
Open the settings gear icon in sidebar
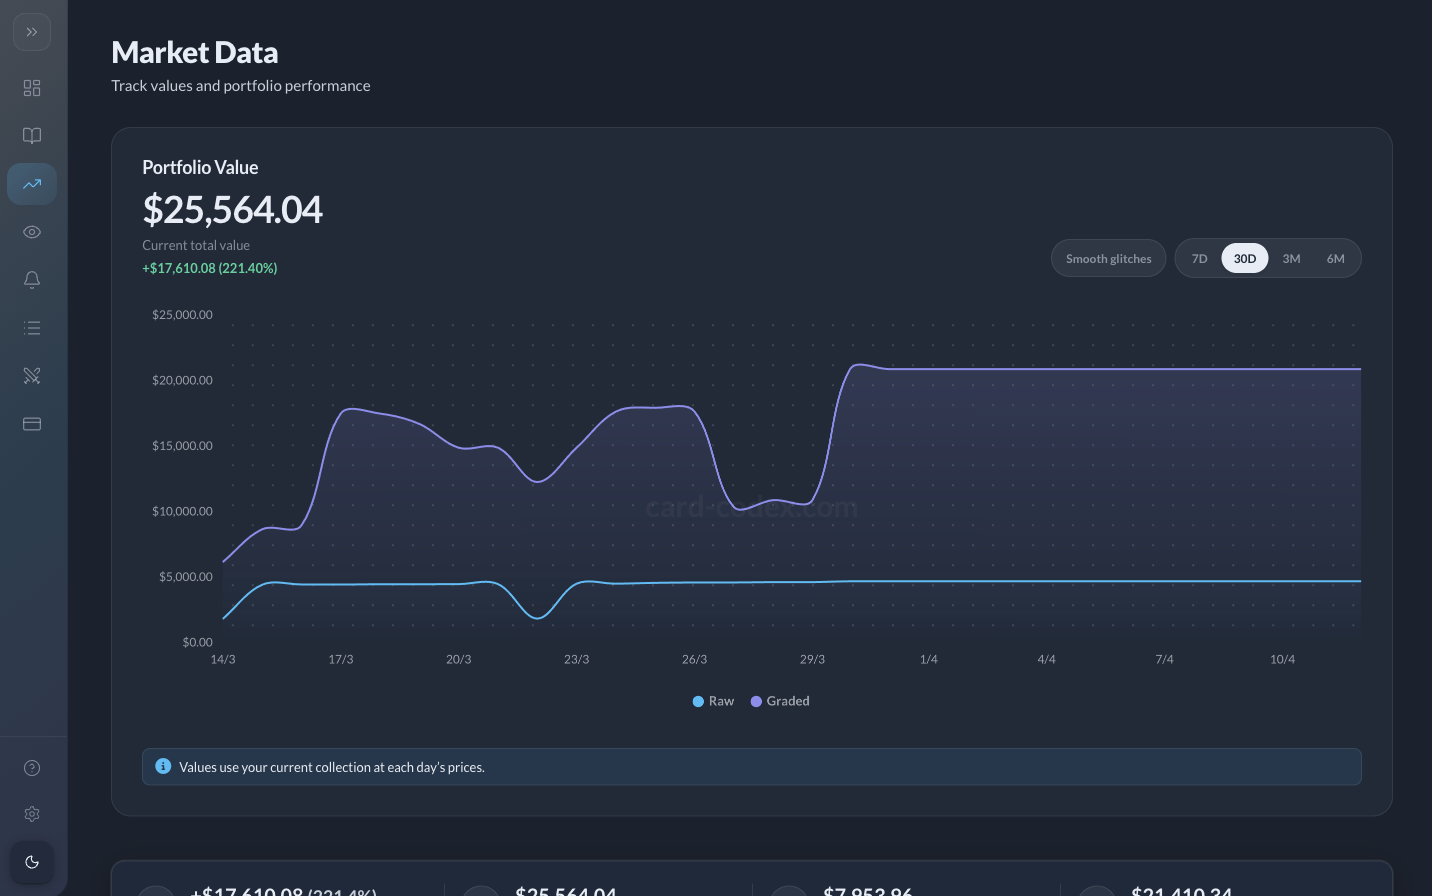coord(32,814)
